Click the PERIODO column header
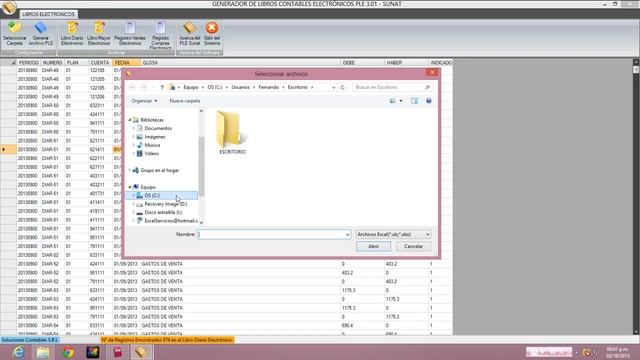This screenshot has width=640, height=360. click(29, 63)
